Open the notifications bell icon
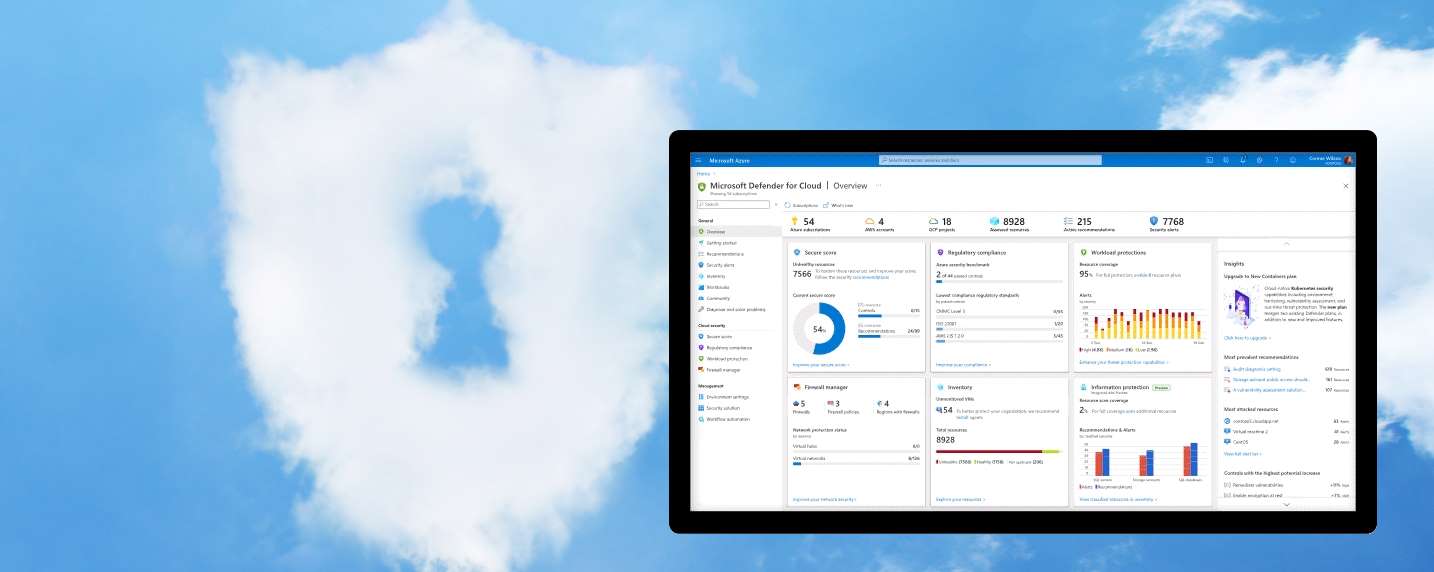This screenshot has height=572, width=1434. click(x=1243, y=160)
